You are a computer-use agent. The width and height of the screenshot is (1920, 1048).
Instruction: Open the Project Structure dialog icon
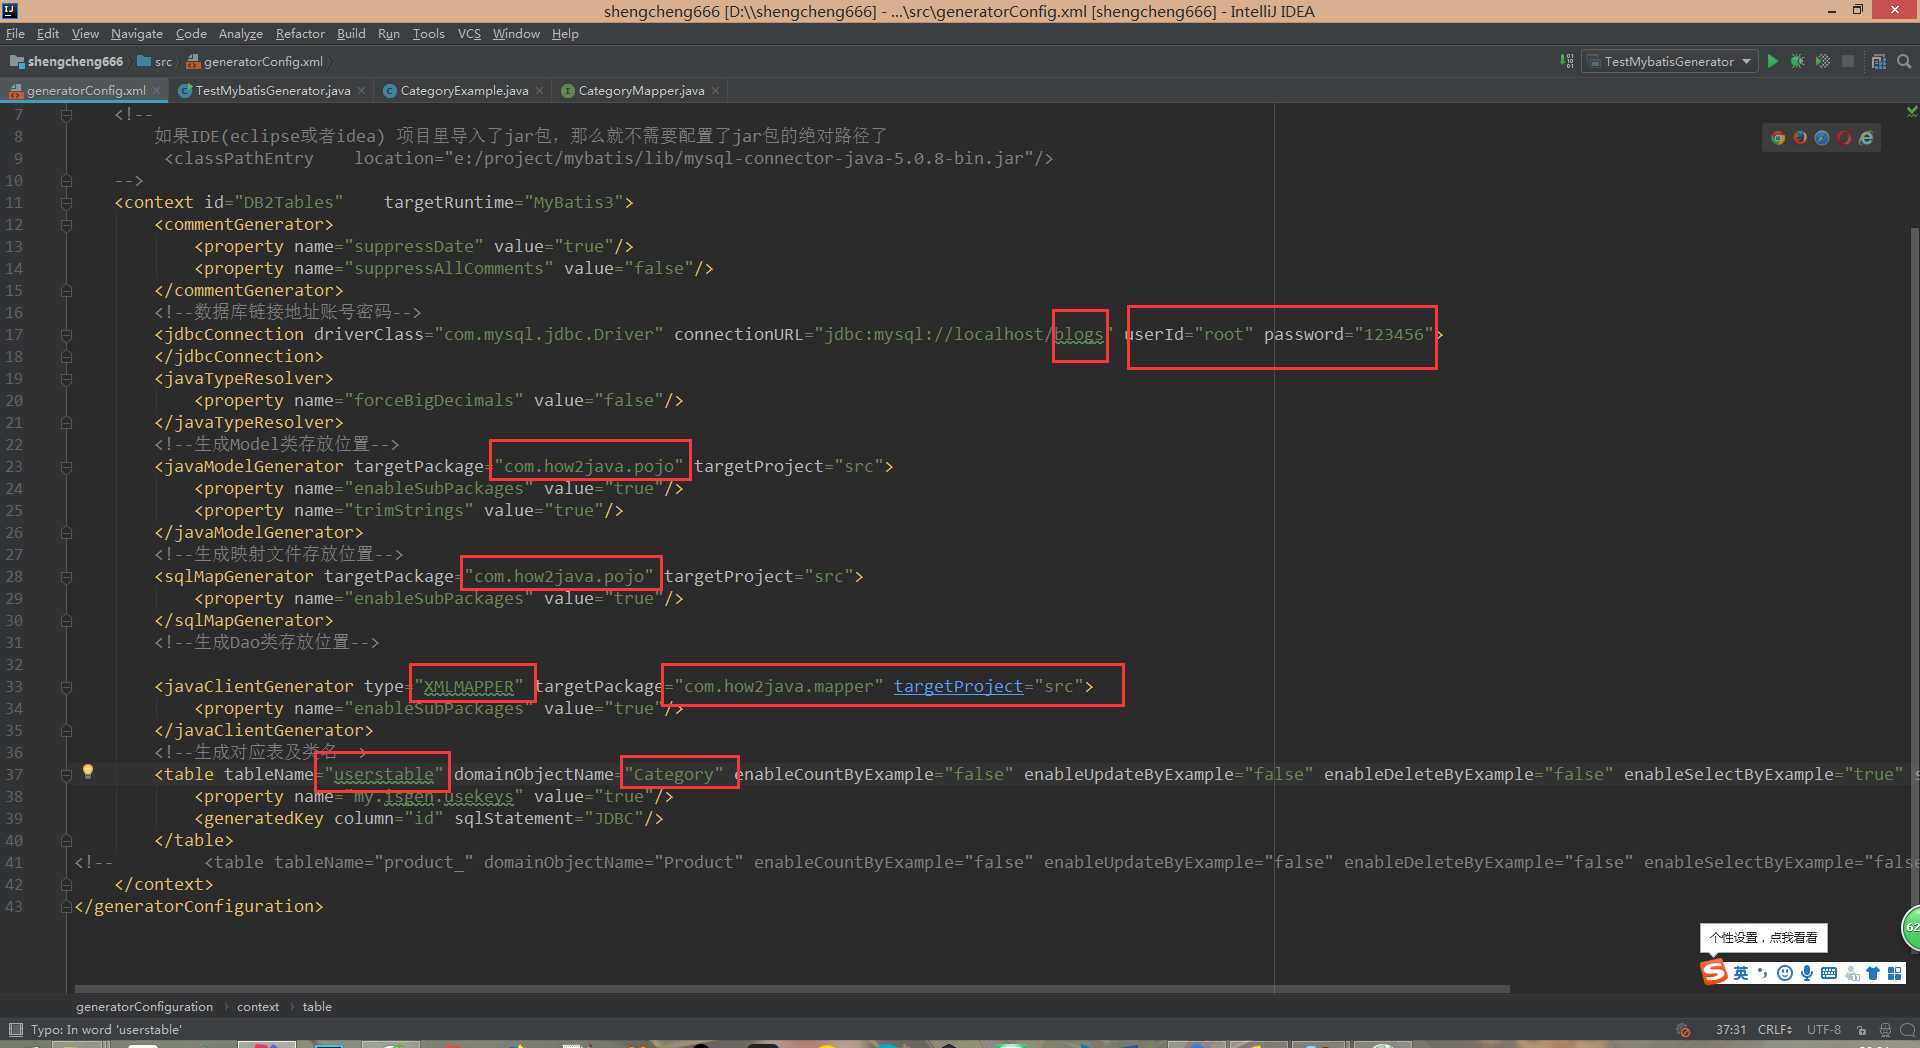click(x=1878, y=61)
